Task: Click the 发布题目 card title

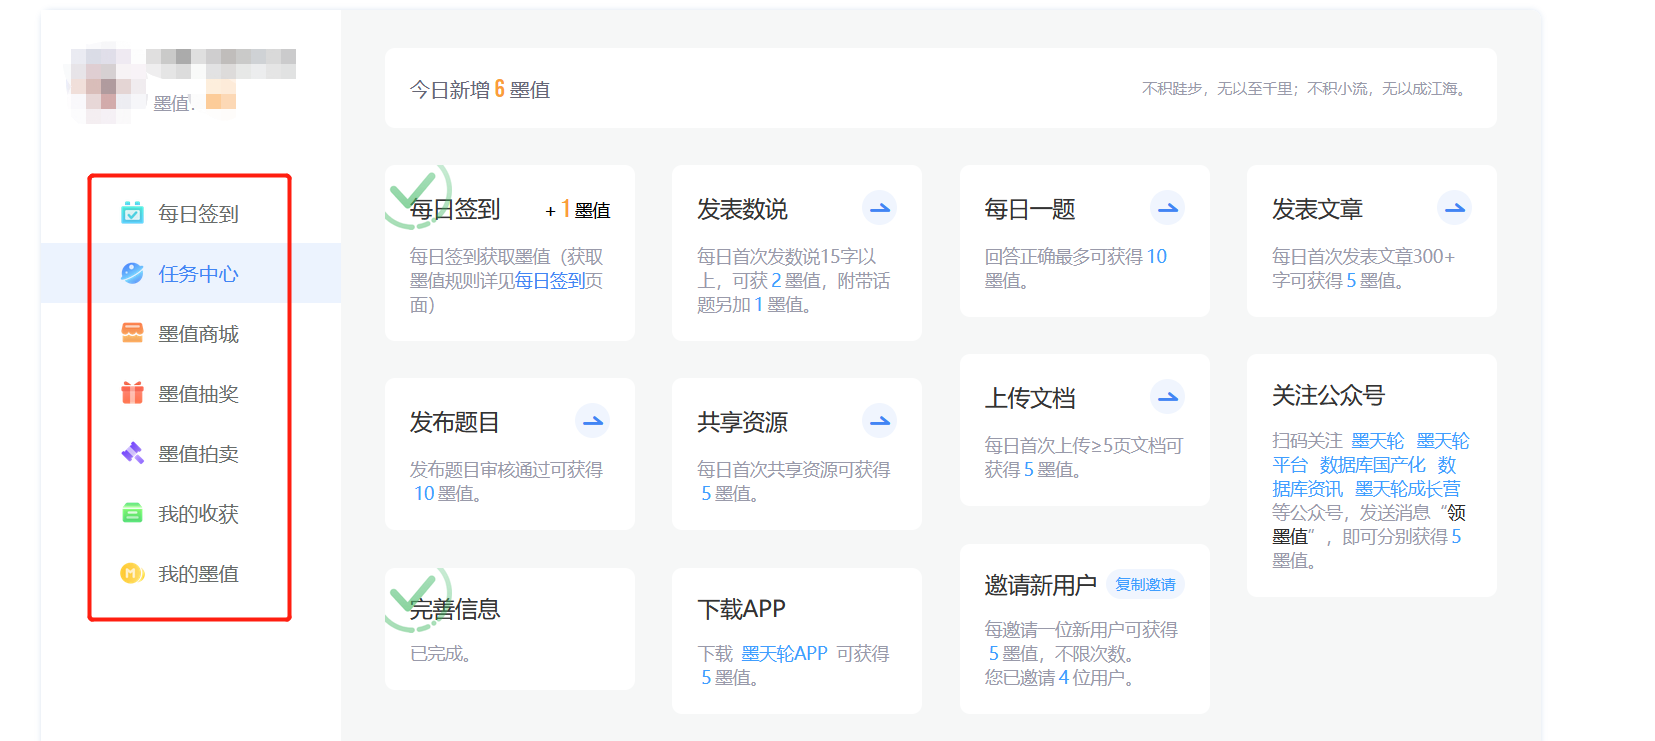Action: click(455, 422)
